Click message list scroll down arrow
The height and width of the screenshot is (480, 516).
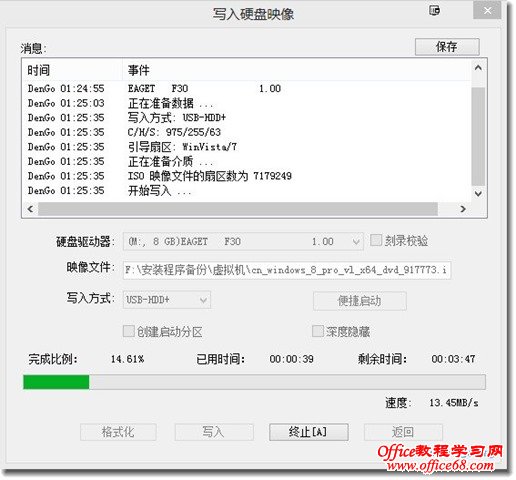tap(478, 194)
